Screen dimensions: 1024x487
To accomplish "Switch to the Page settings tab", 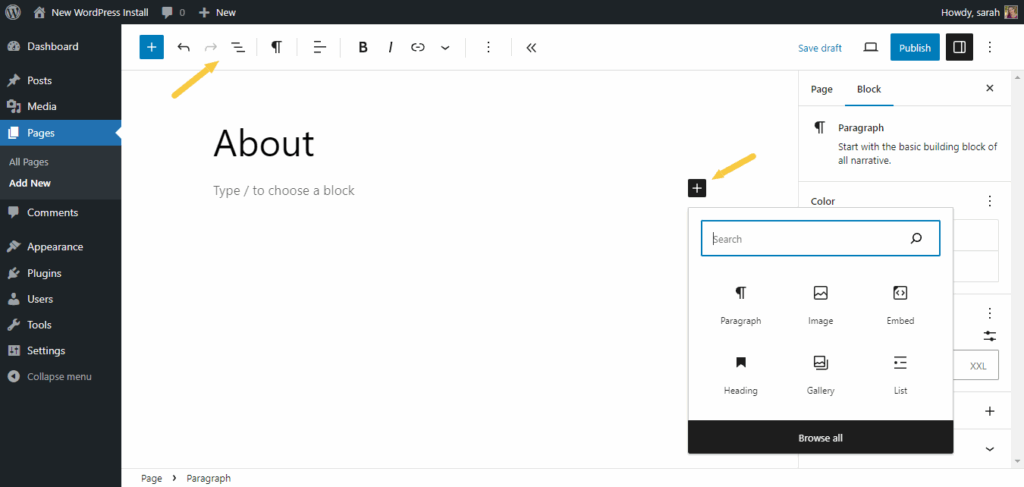I will (821, 89).
